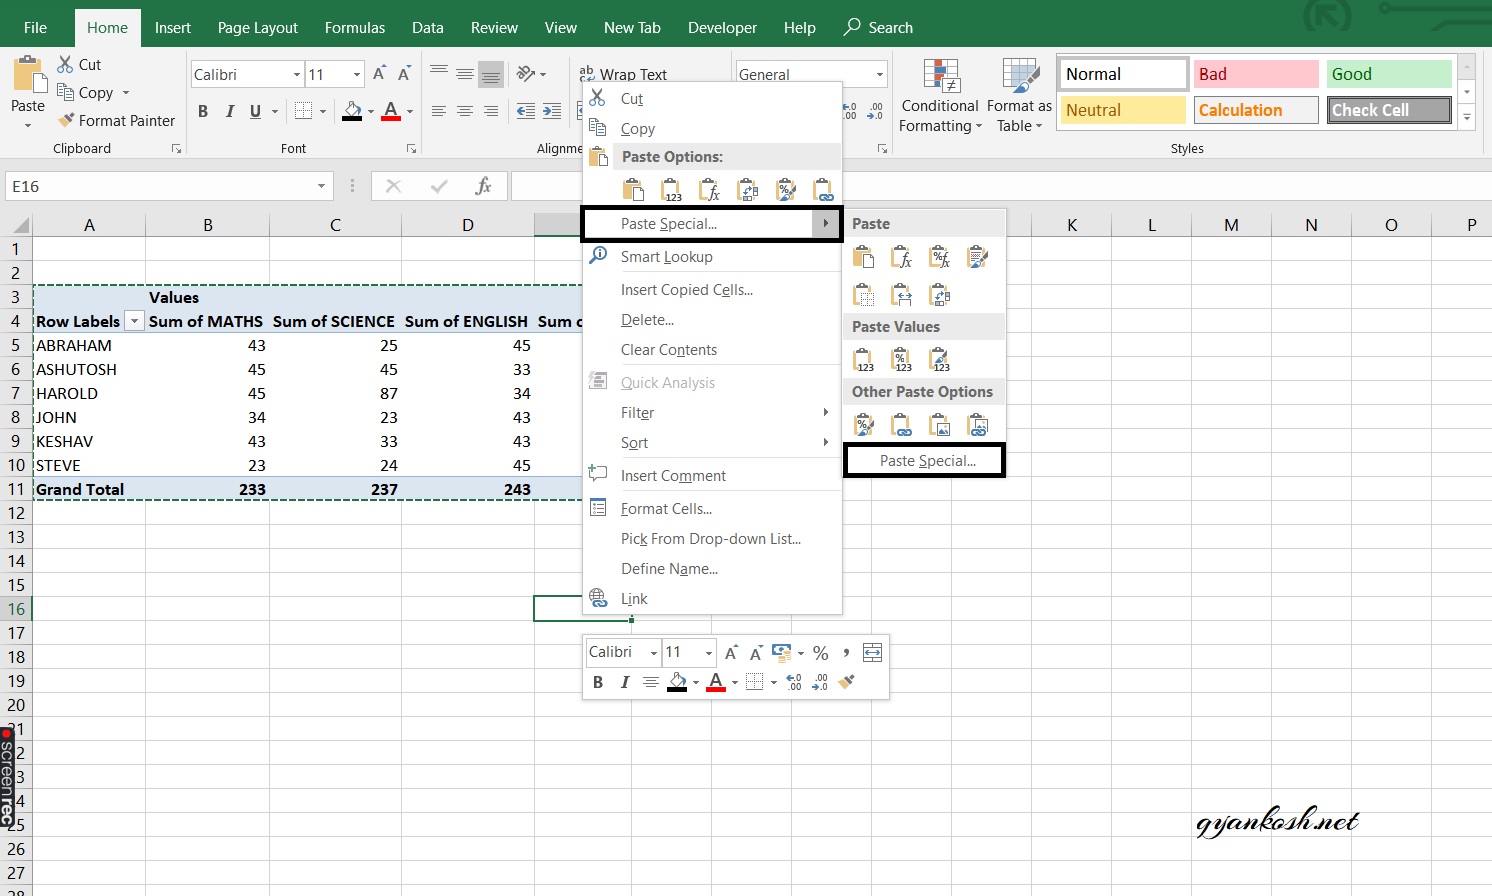
Task: Click Paste Special in the context menu
Action: [x=668, y=223]
